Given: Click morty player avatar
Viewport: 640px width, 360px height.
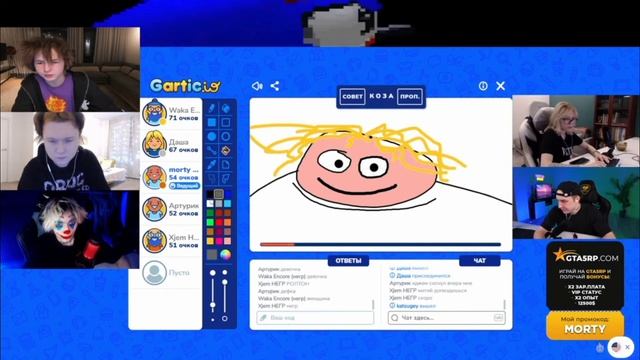Looking at the screenshot, I should [x=154, y=177].
